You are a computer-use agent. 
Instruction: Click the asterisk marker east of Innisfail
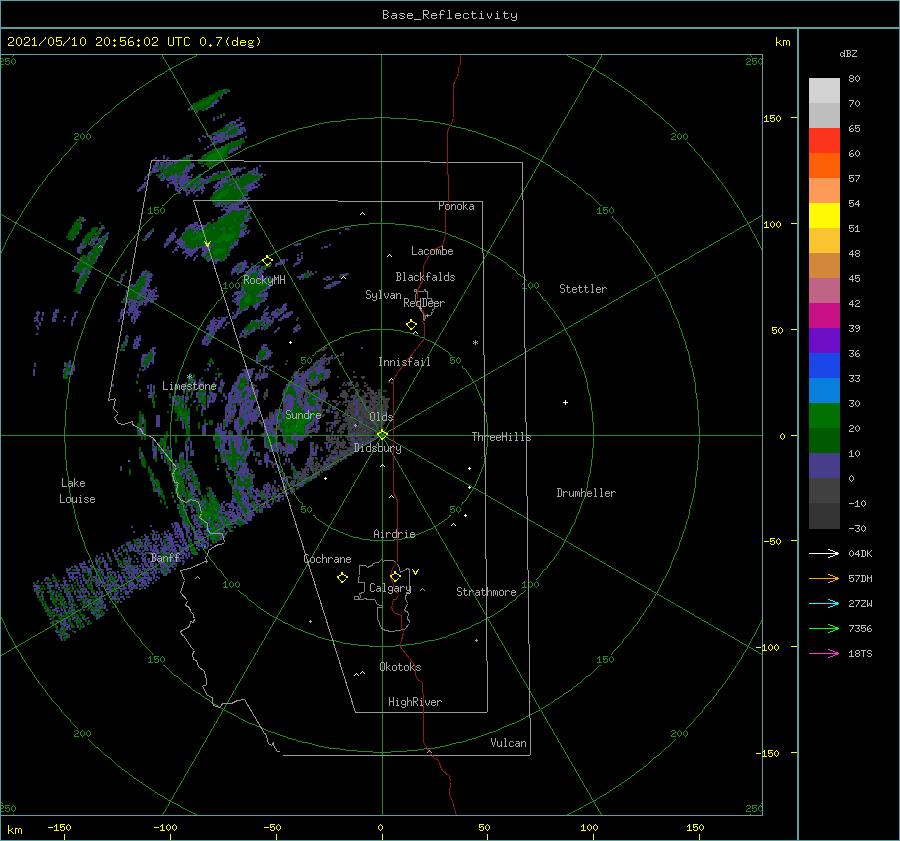tap(475, 343)
